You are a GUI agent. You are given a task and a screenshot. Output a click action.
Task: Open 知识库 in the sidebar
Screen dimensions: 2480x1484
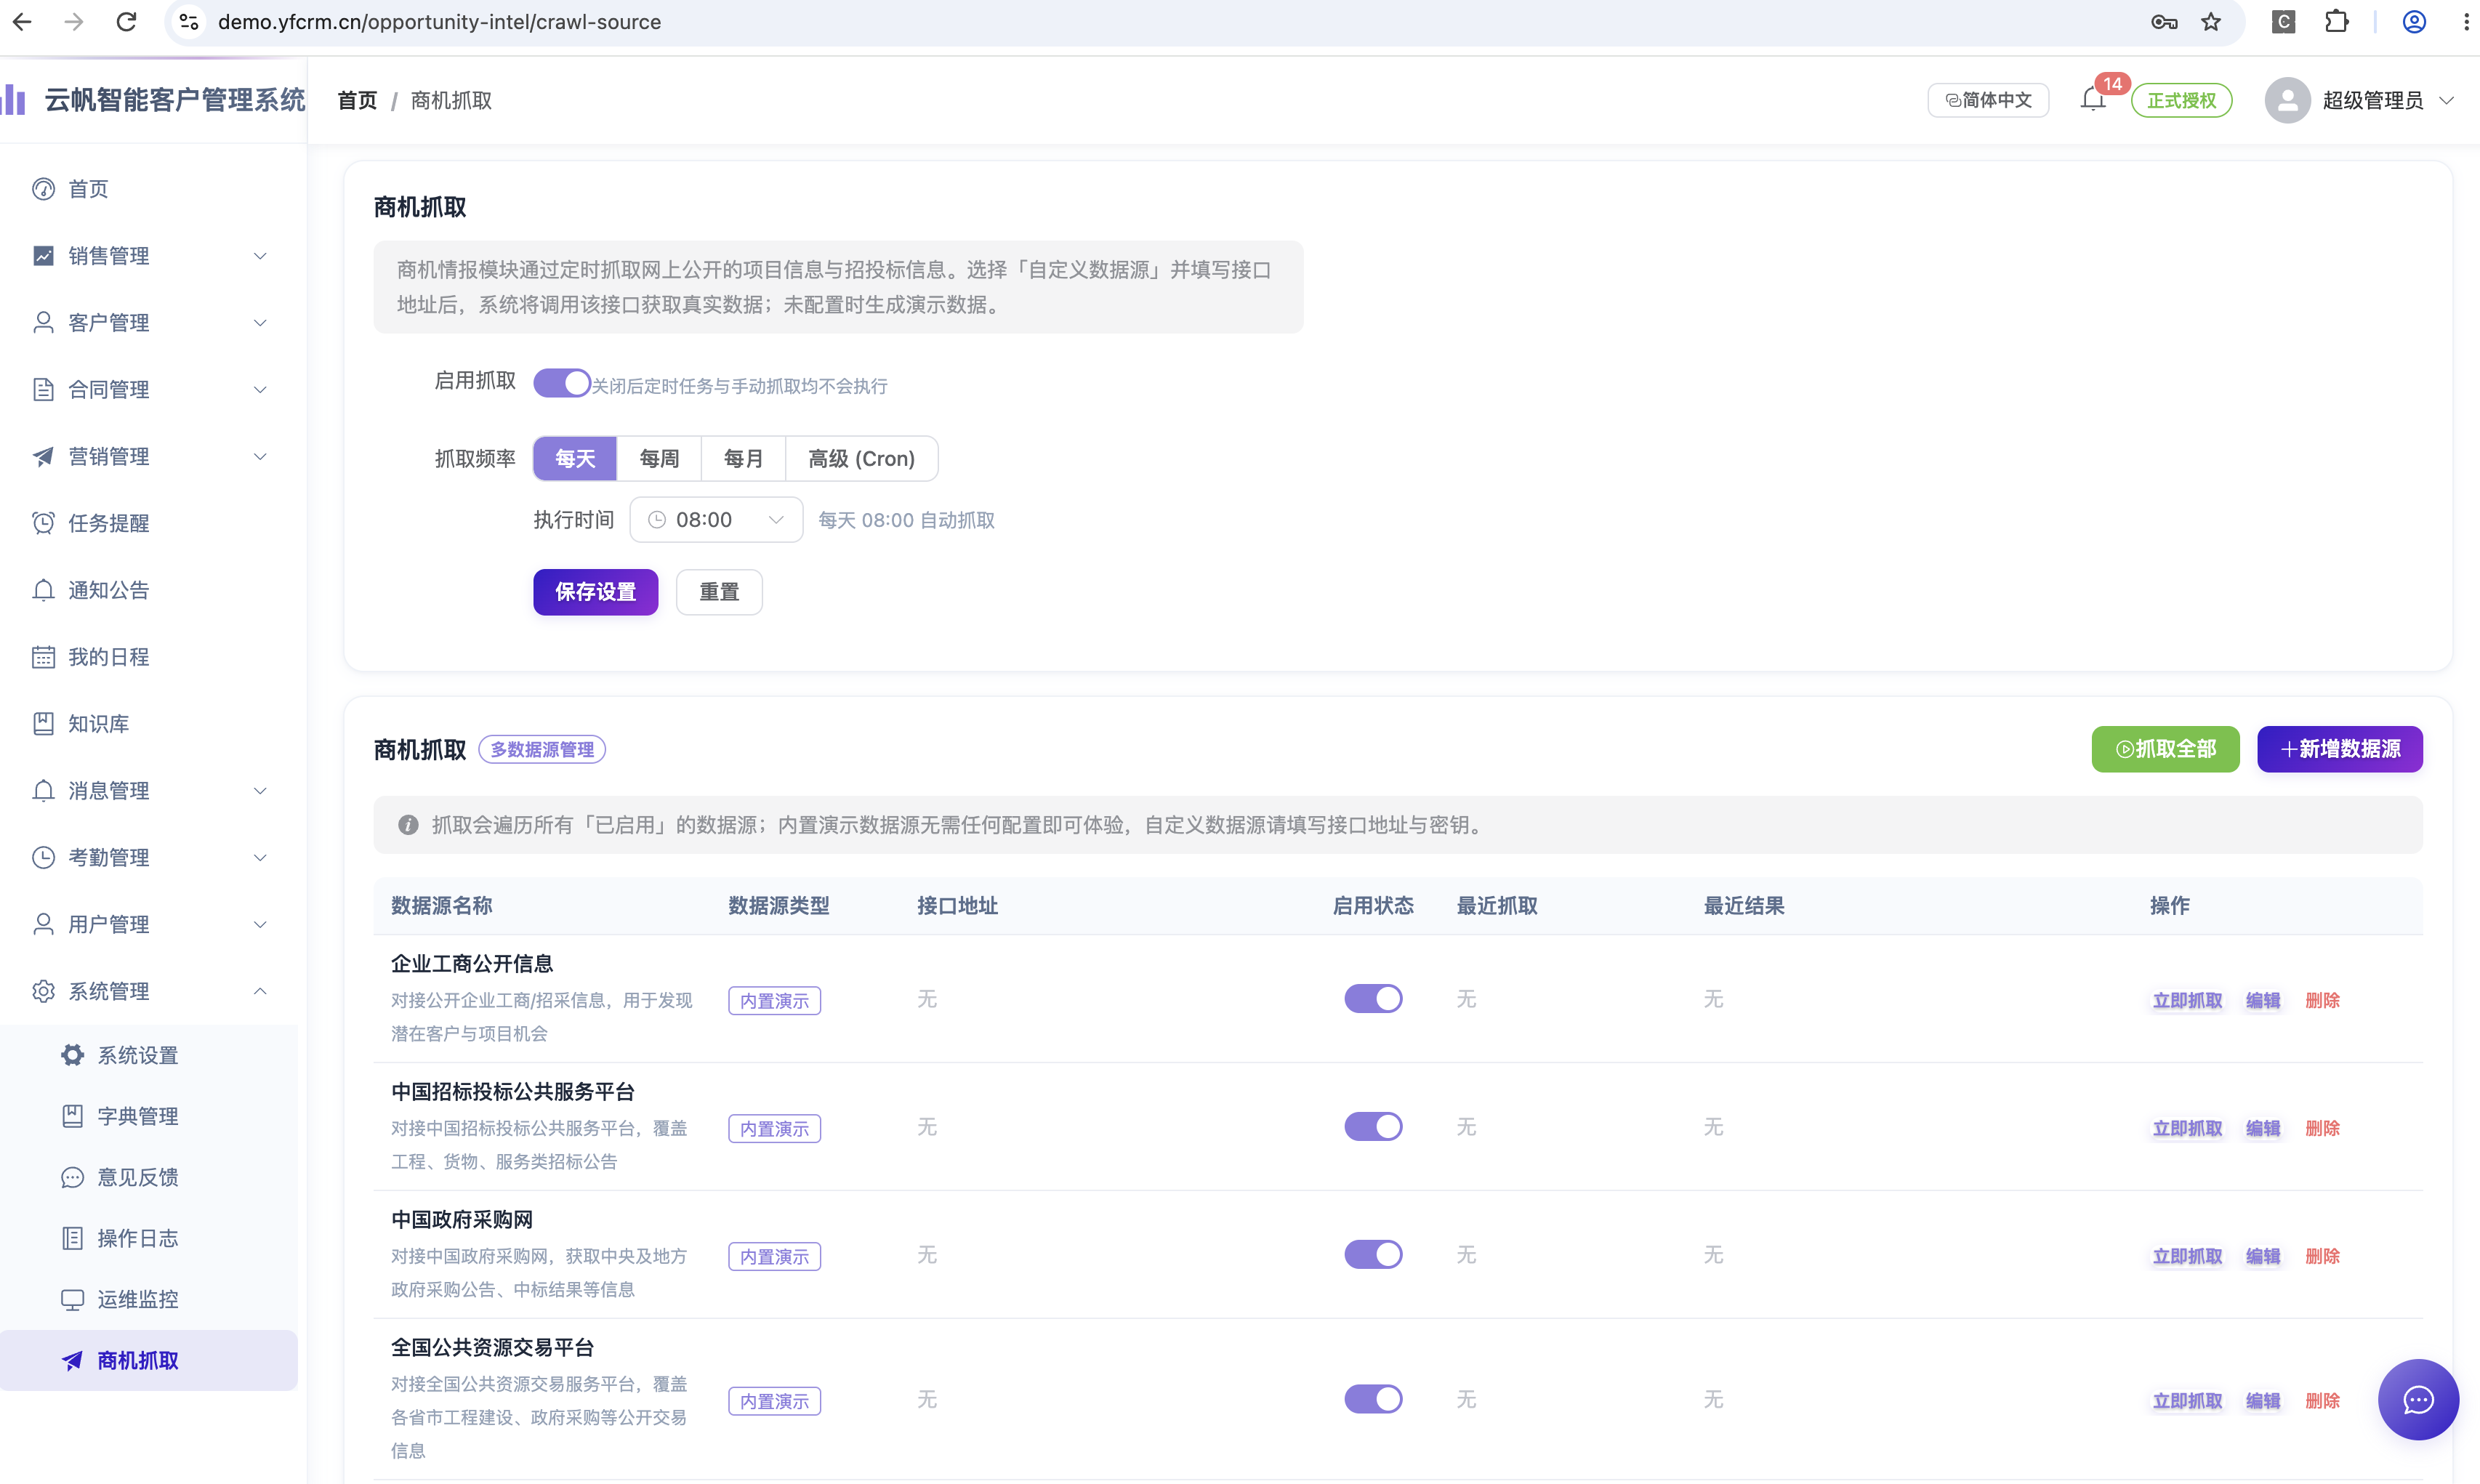coord(150,724)
